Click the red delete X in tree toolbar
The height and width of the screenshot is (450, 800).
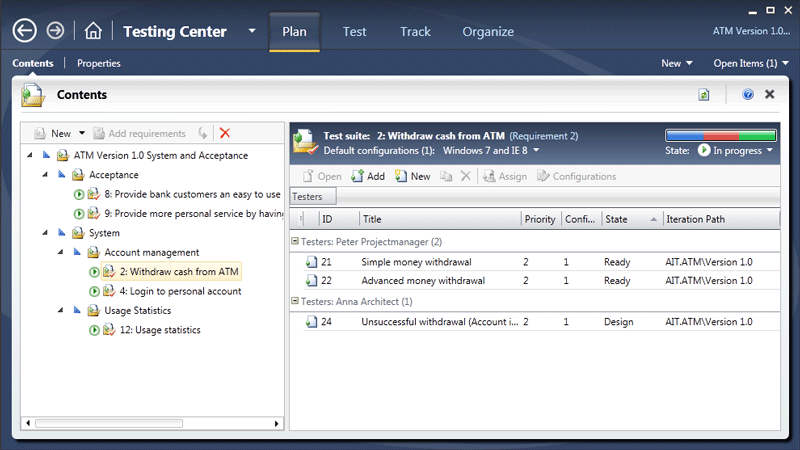(224, 133)
